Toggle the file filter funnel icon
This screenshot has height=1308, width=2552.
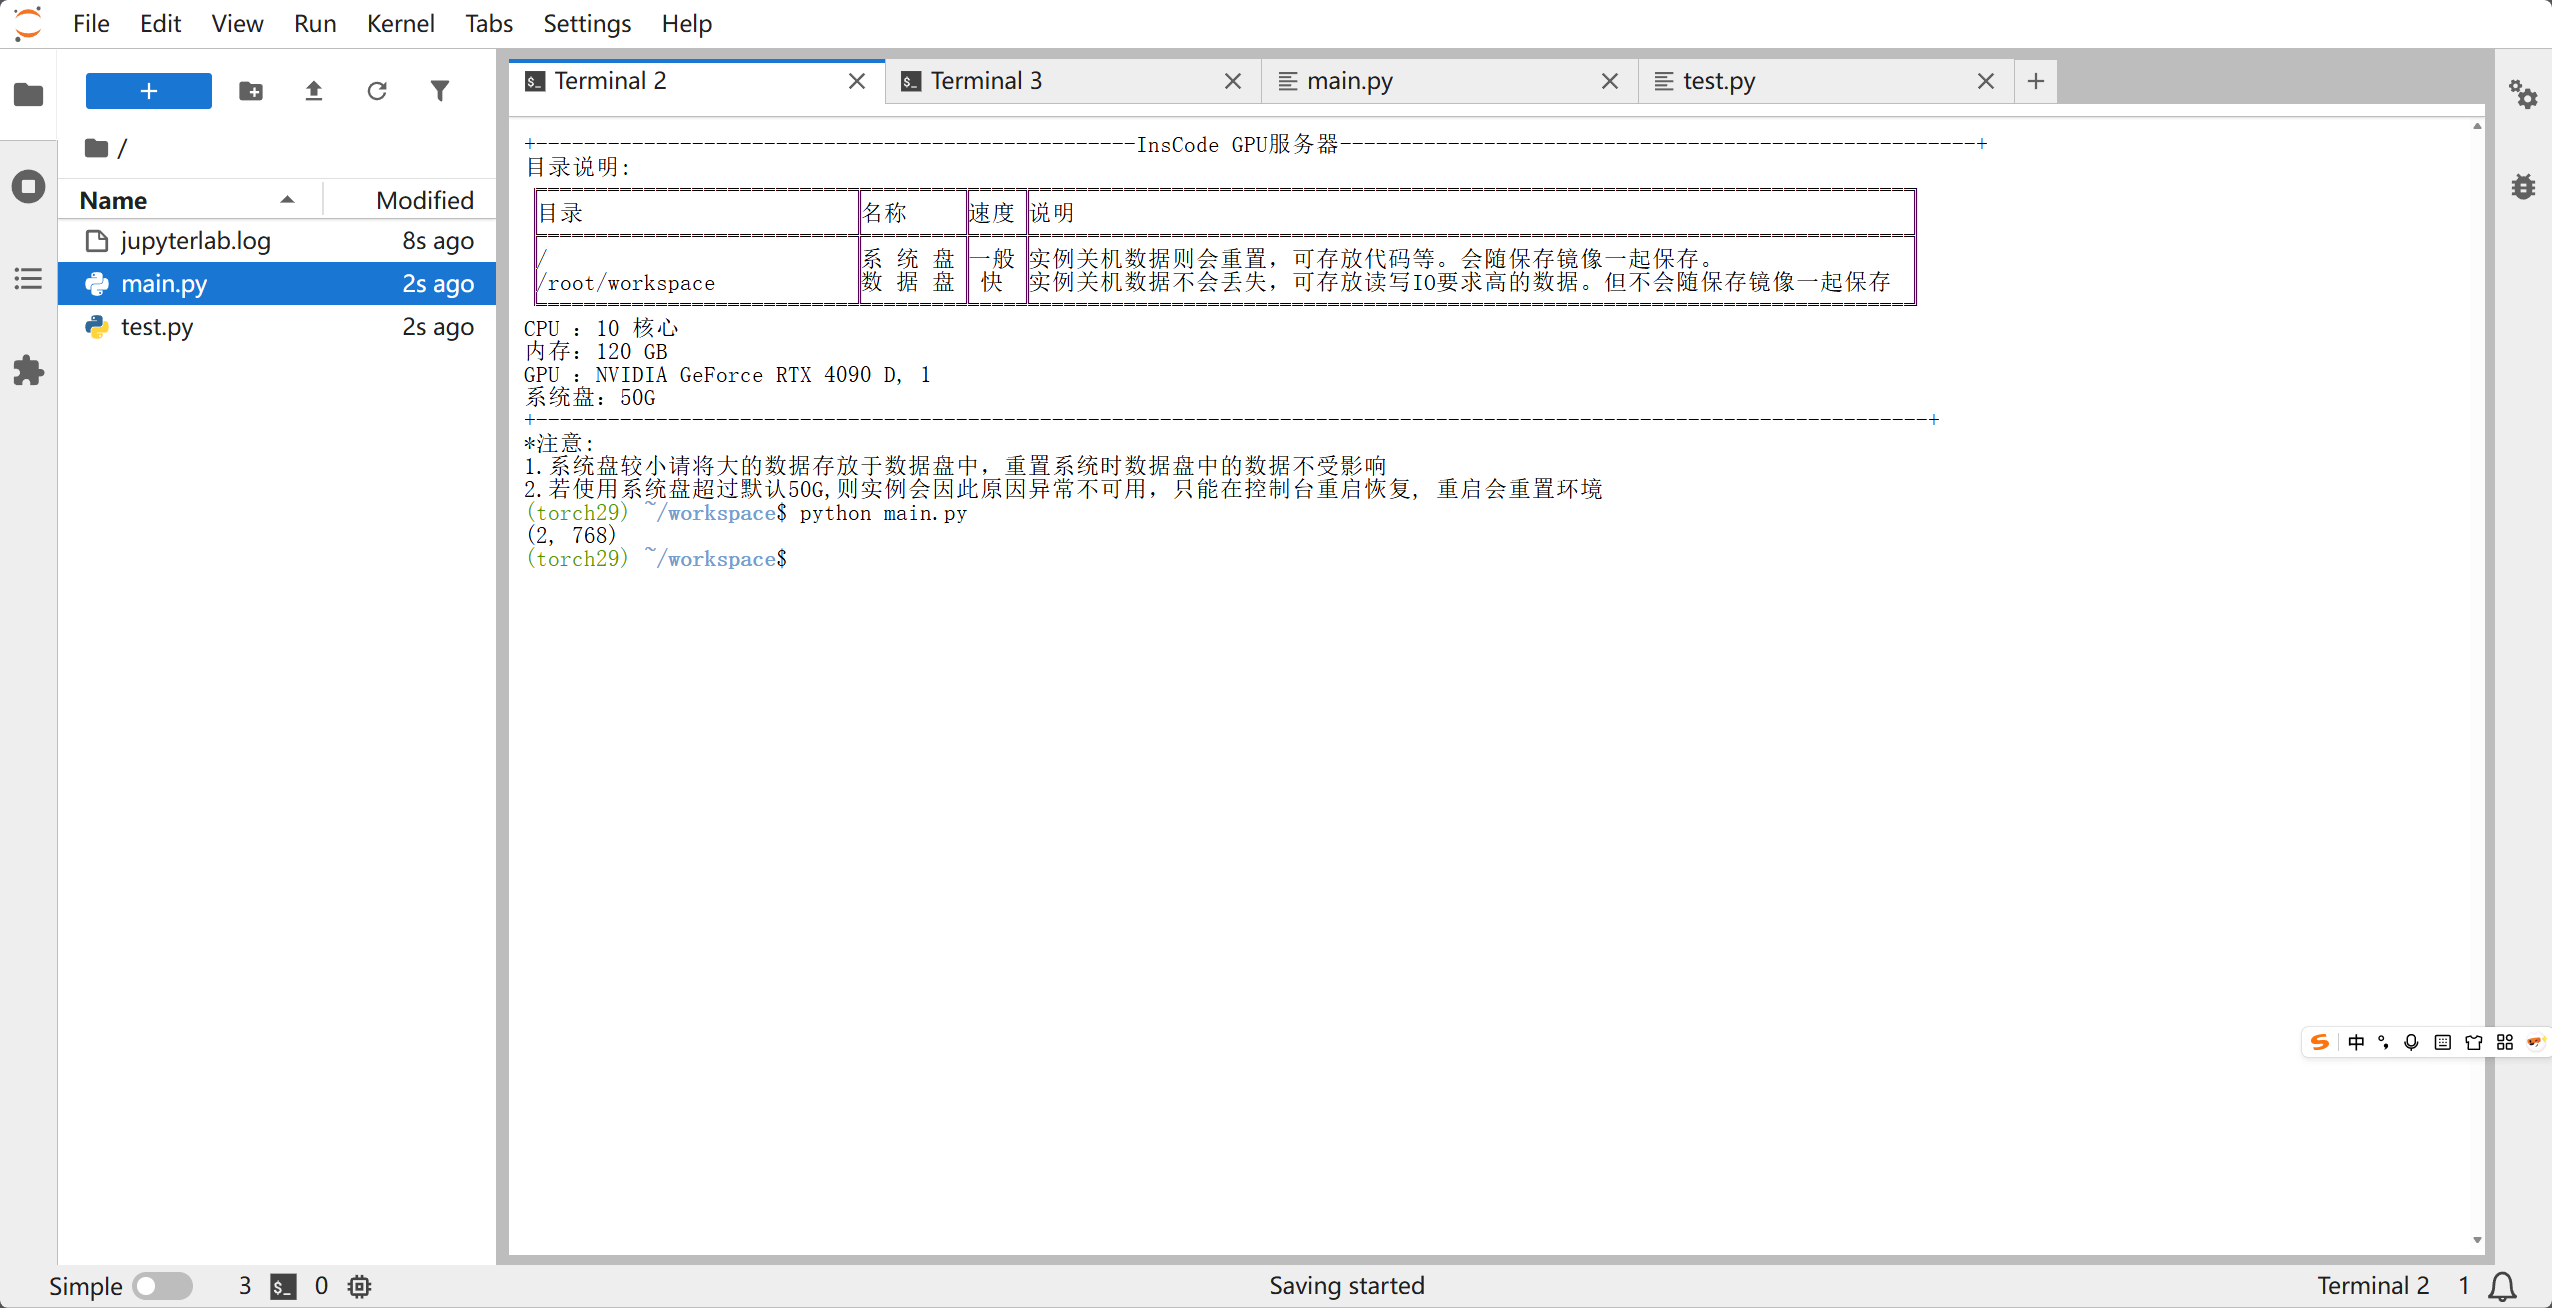[x=440, y=91]
